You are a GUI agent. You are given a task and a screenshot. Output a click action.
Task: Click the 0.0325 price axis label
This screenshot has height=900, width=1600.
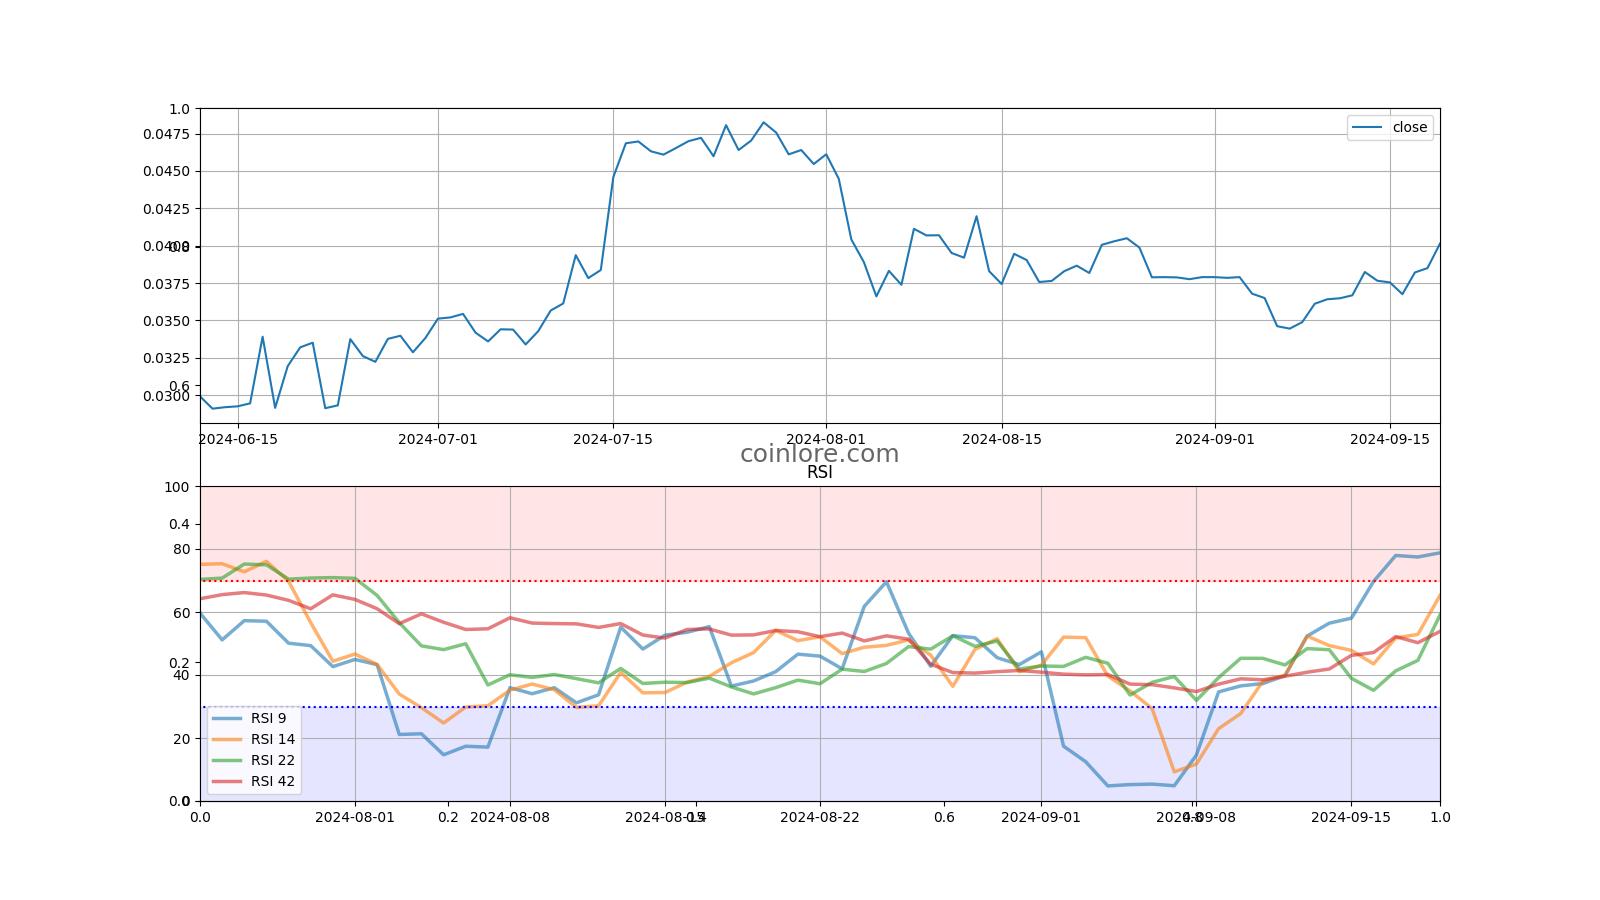click(166, 358)
